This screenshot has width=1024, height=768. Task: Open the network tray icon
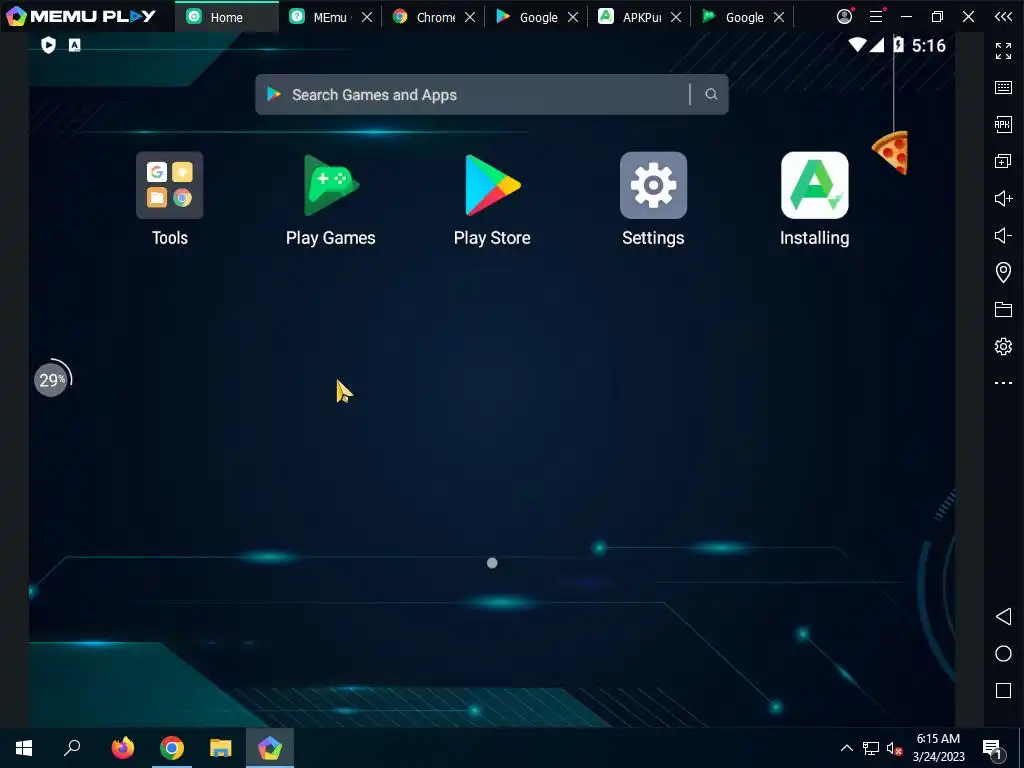click(871, 748)
